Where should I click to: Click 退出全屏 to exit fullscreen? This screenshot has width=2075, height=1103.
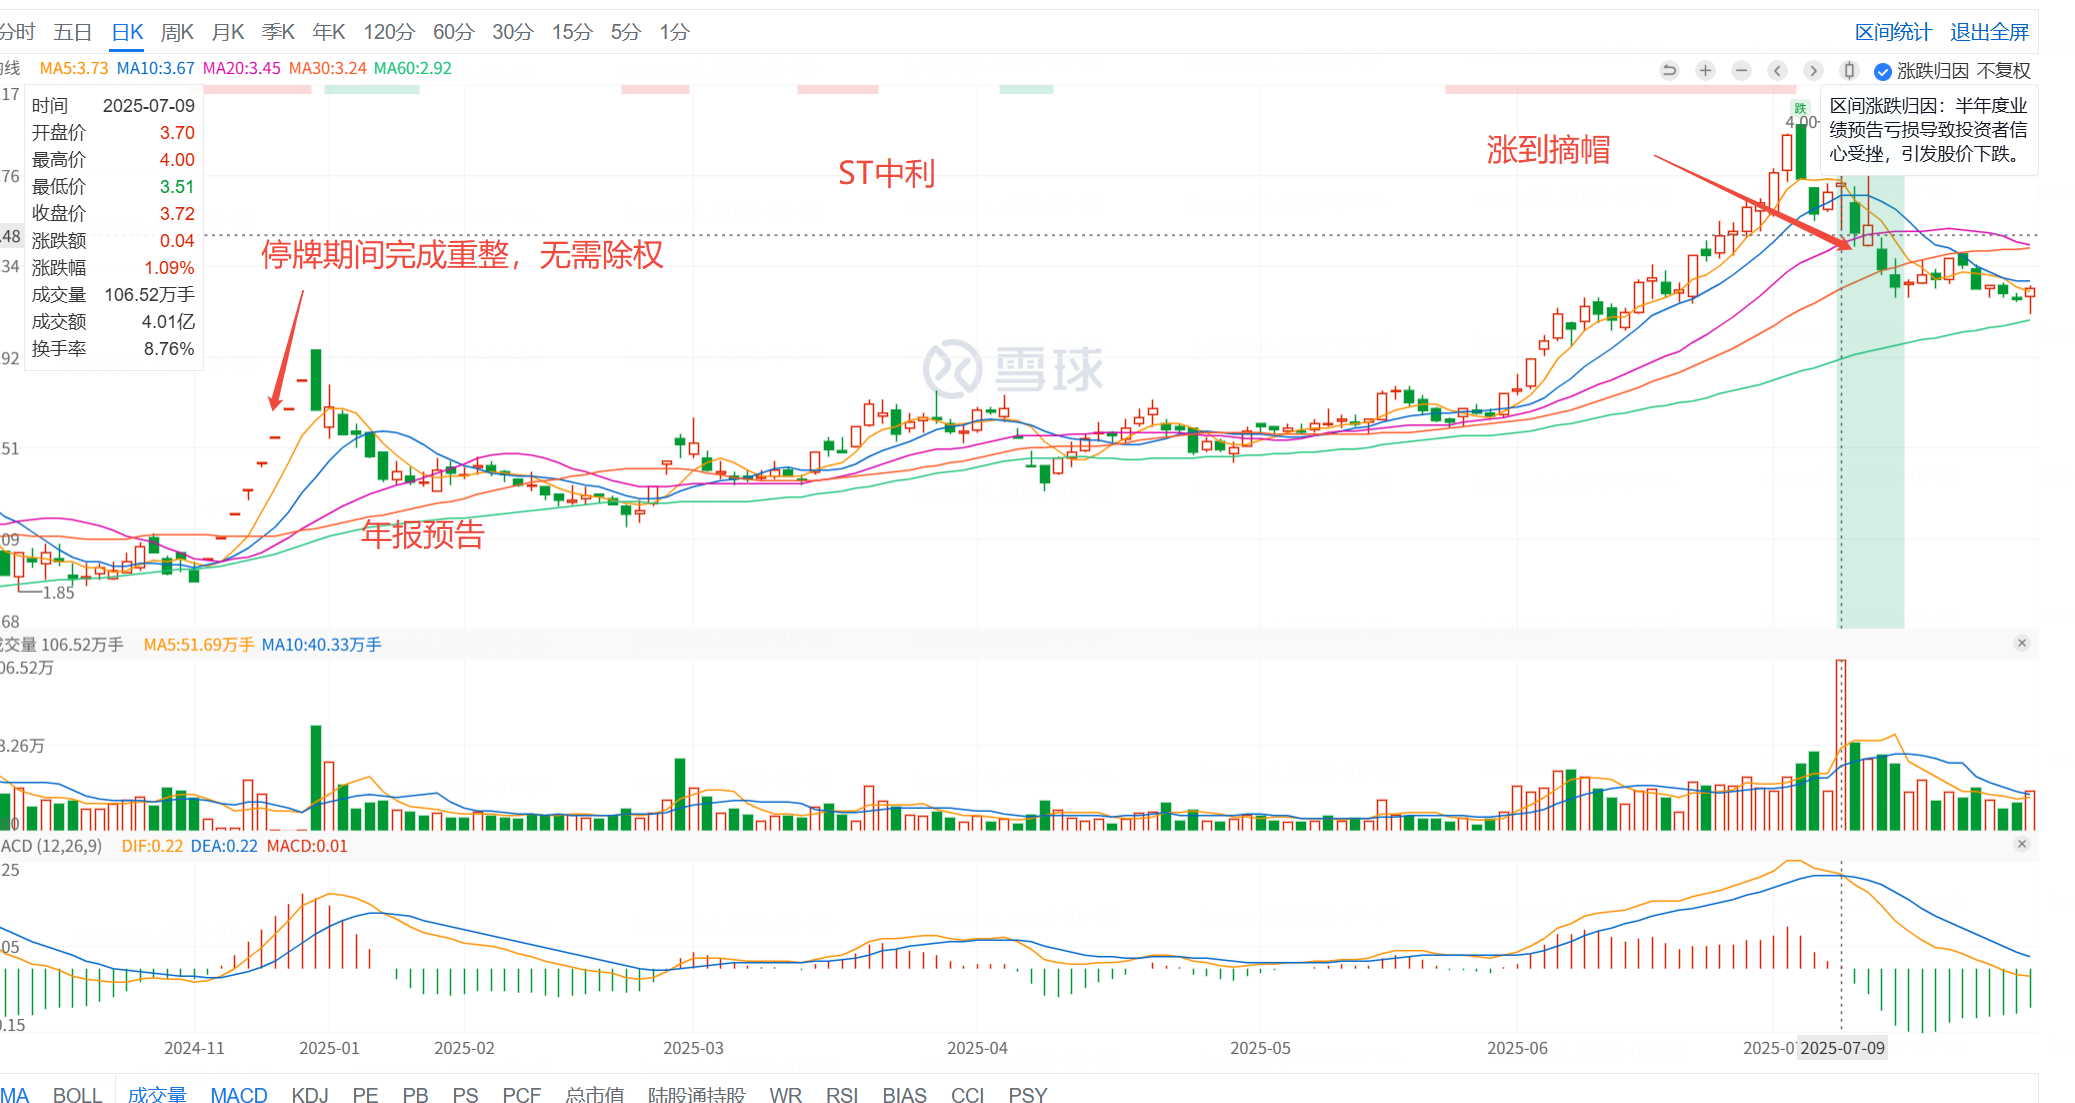pos(1989,32)
